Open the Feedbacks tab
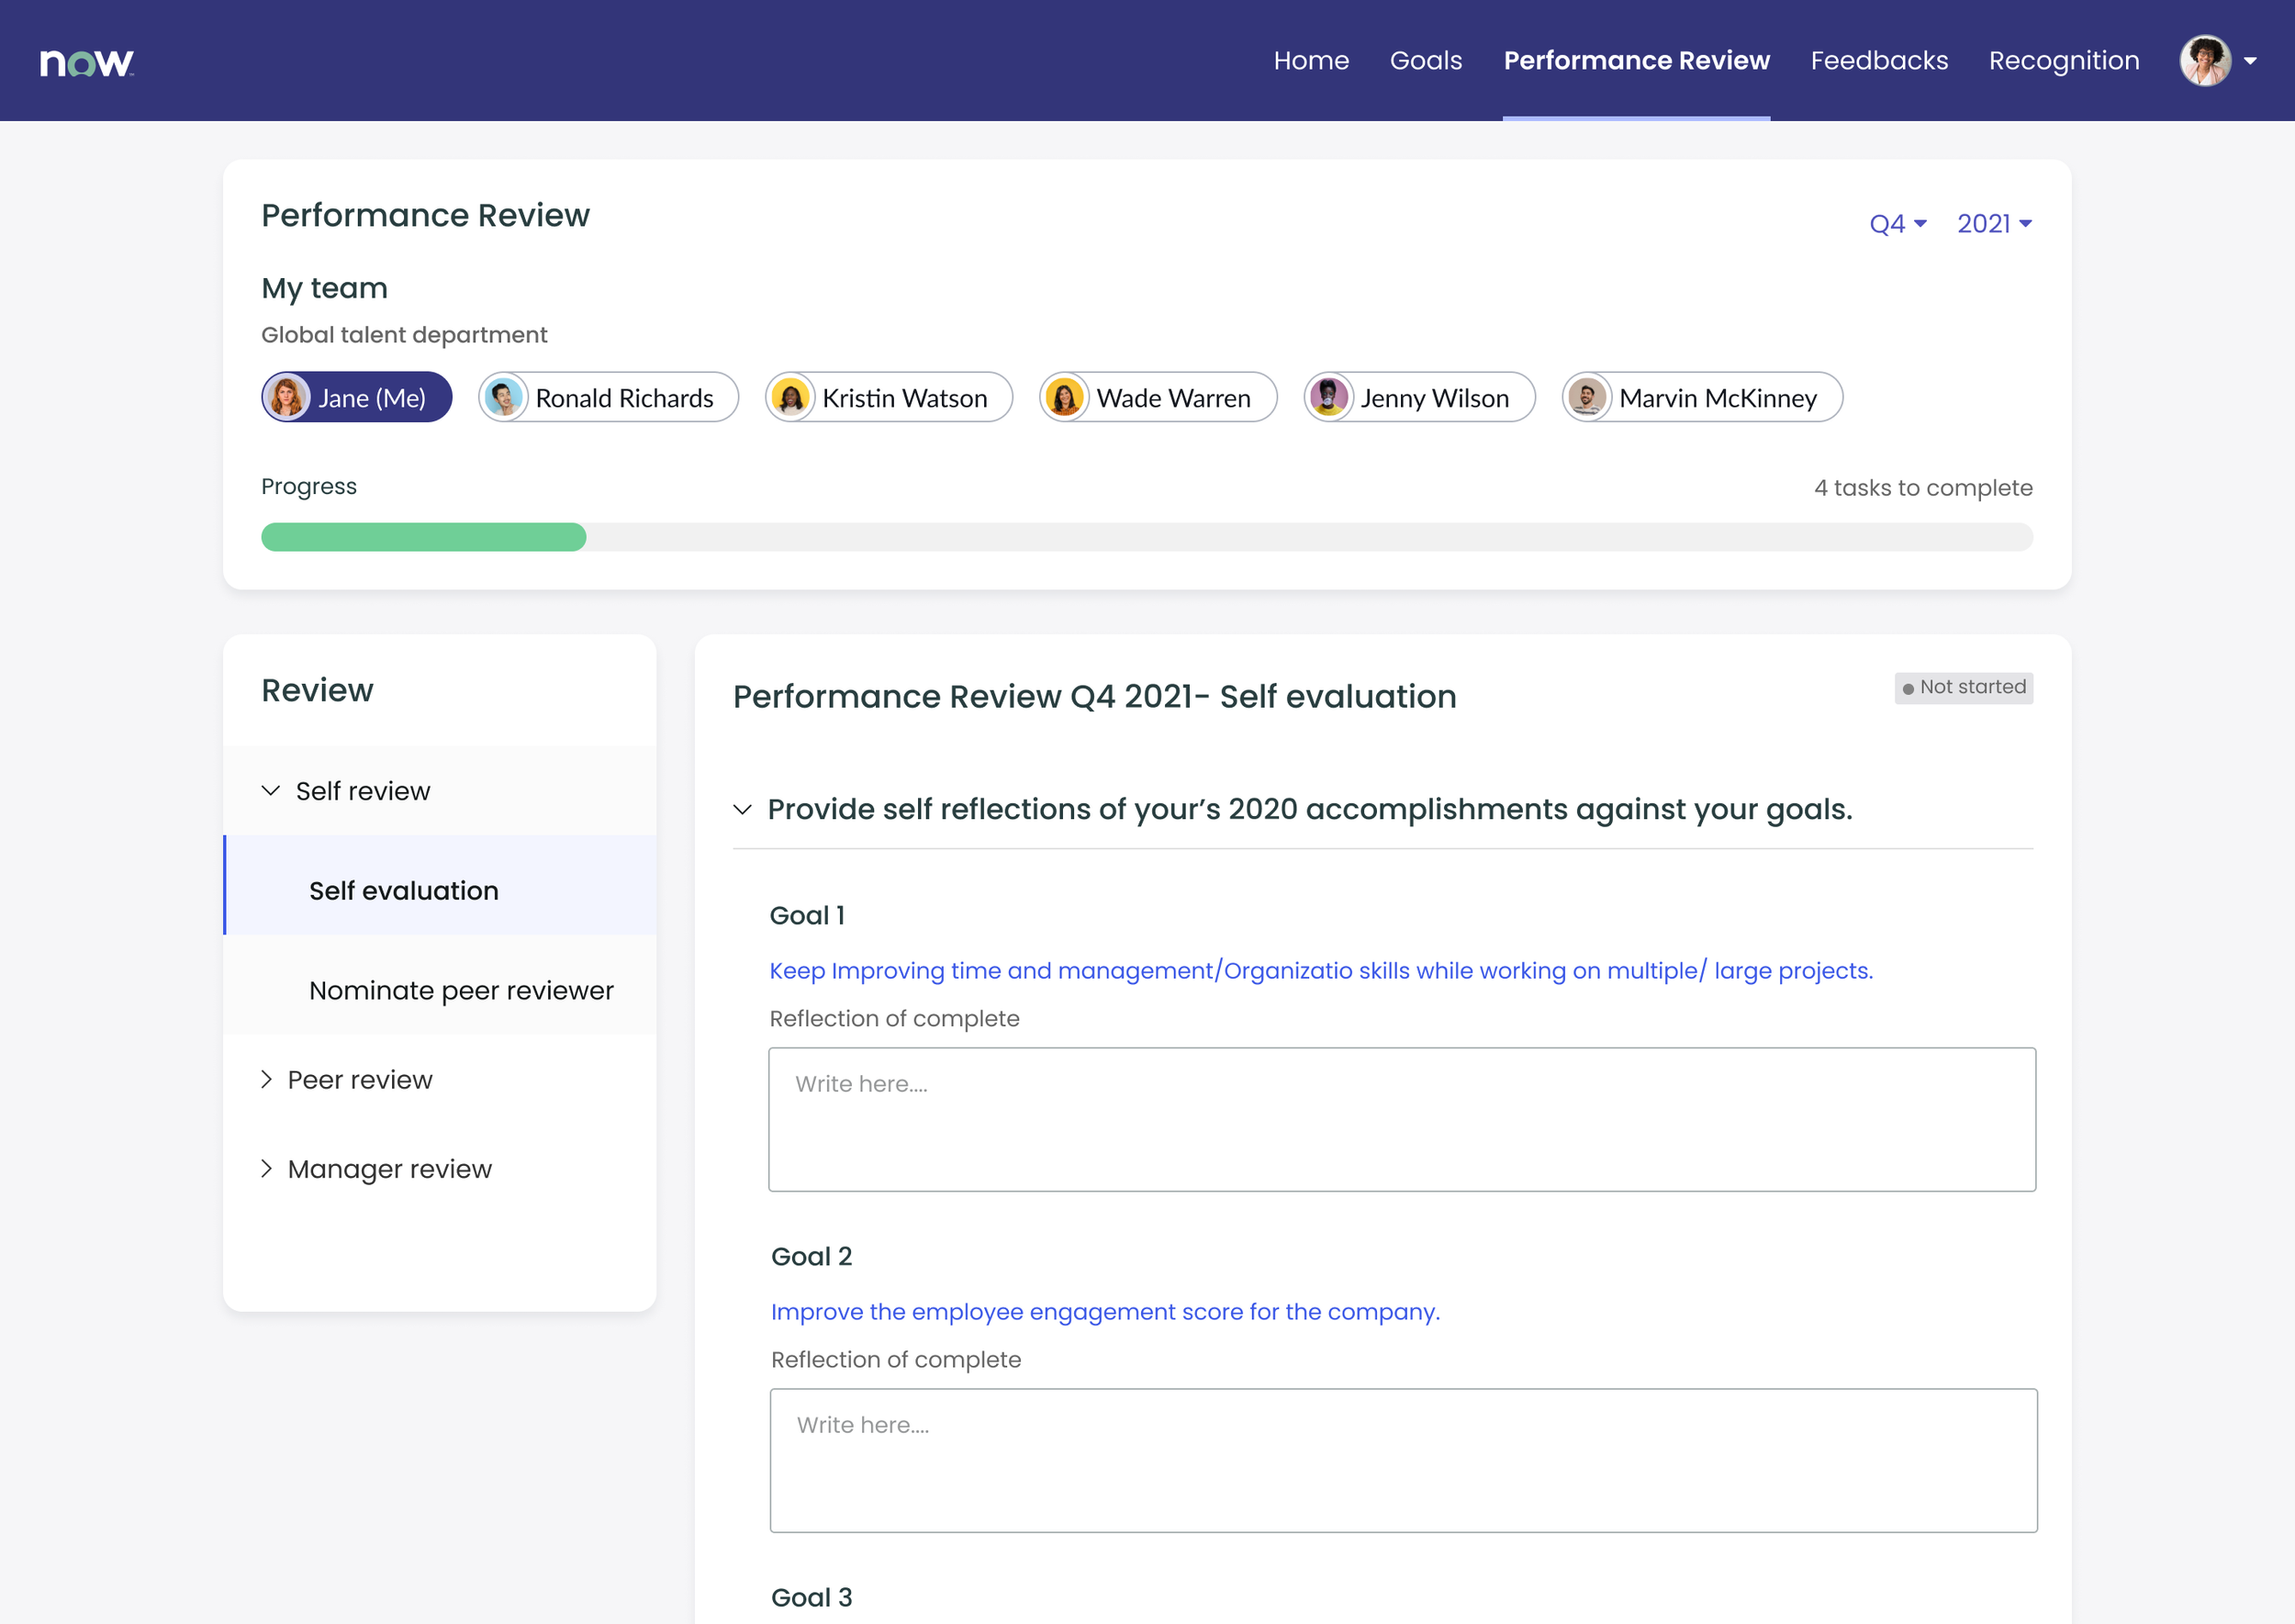Image resolution: width=2295 pixels, height=1624 pixels. tap(1878, 61)
